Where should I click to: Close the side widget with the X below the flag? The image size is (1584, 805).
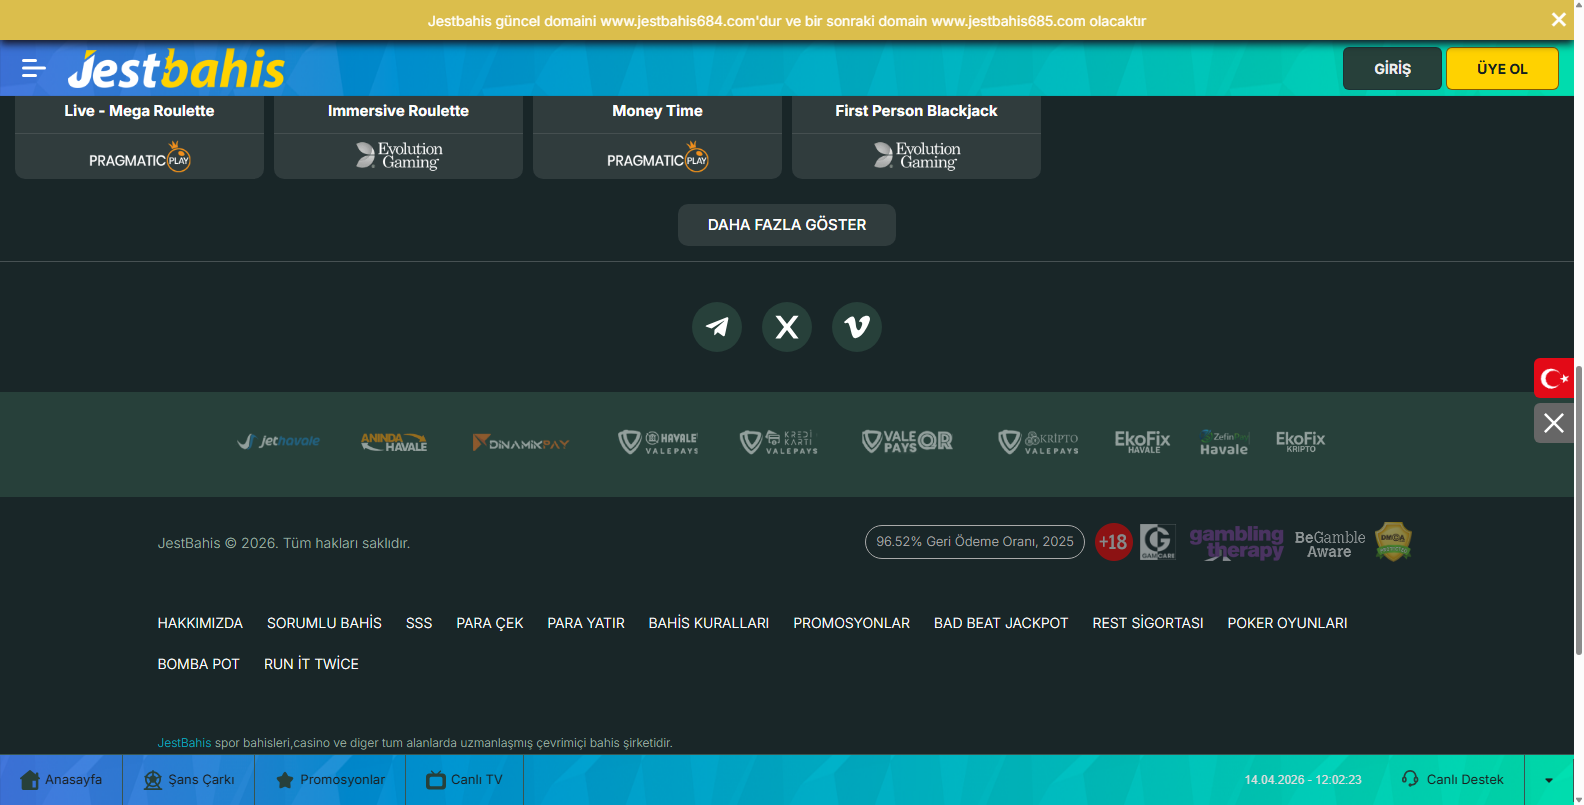pyautogui.click(x=1554, y=423)
